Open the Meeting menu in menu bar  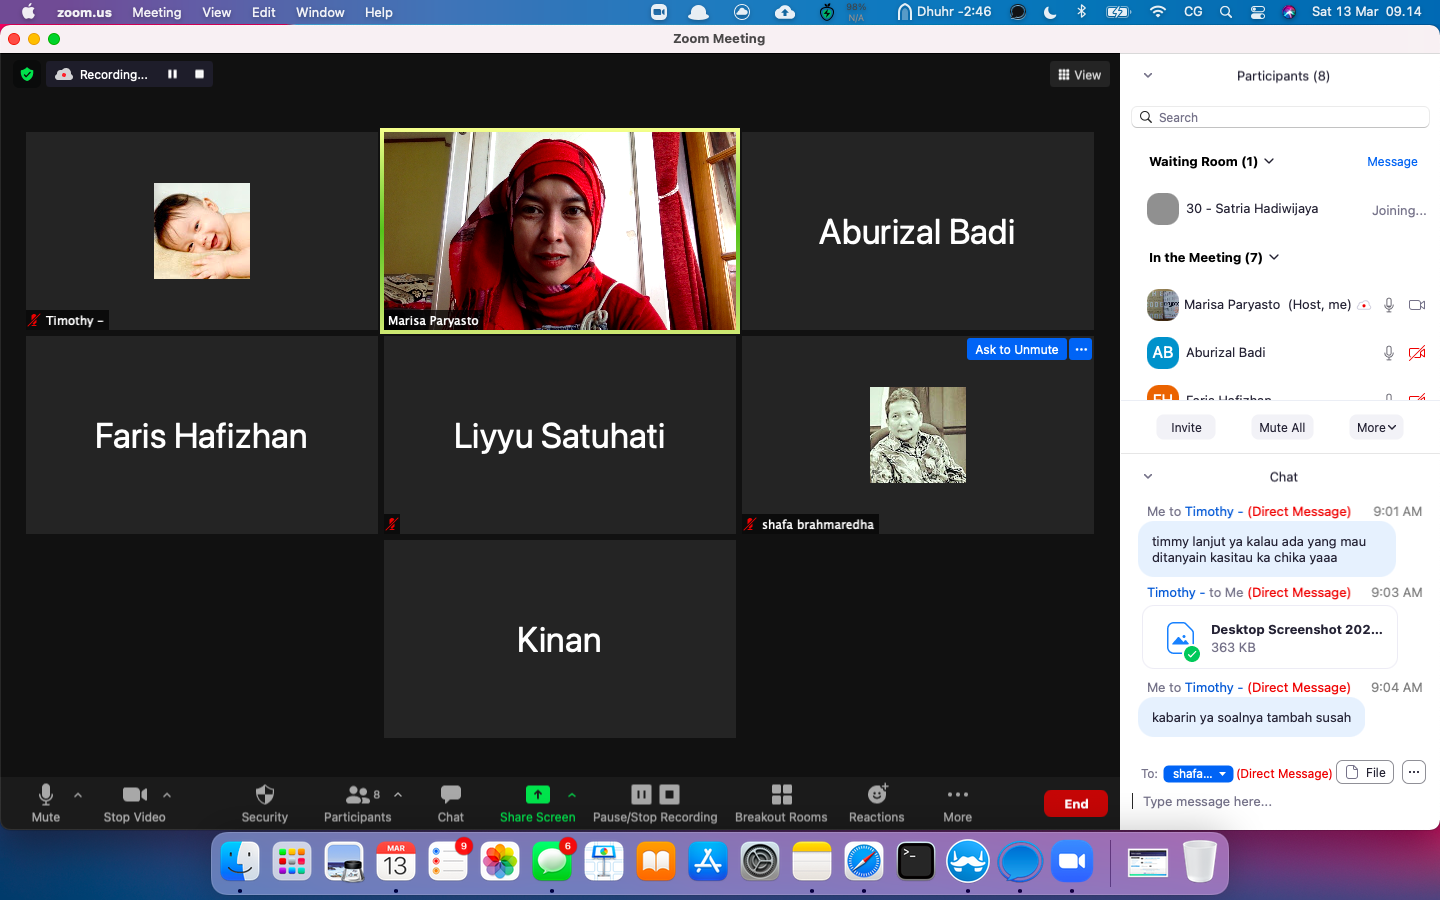(157, 12)
